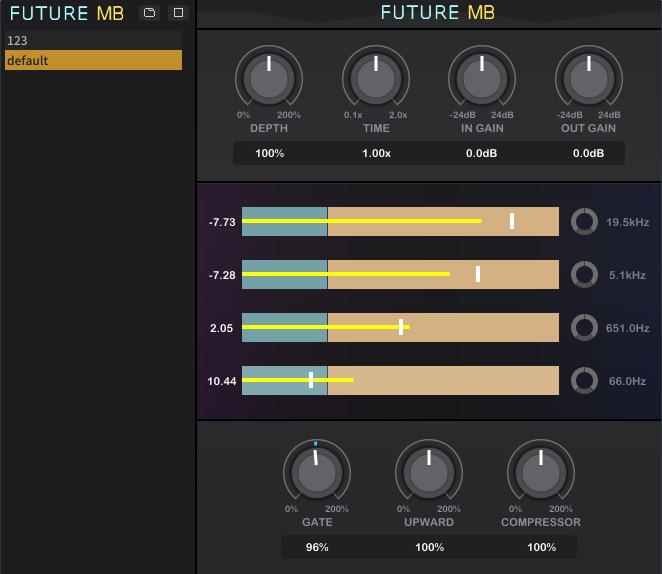662x574 pixels.
Task: Click the TIME value 1.00x field
Action: [x=376, y=153]
